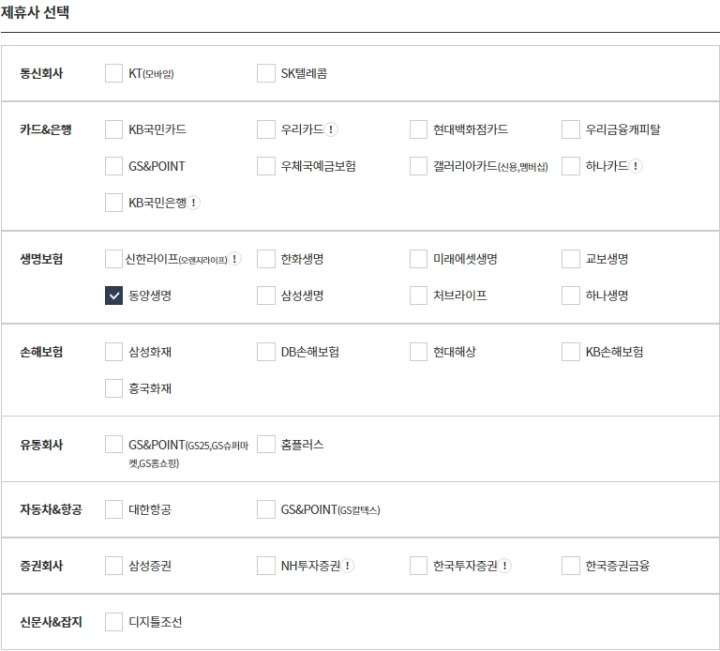
Task: Click the 디지틀조선 label text
Action: 156,622
